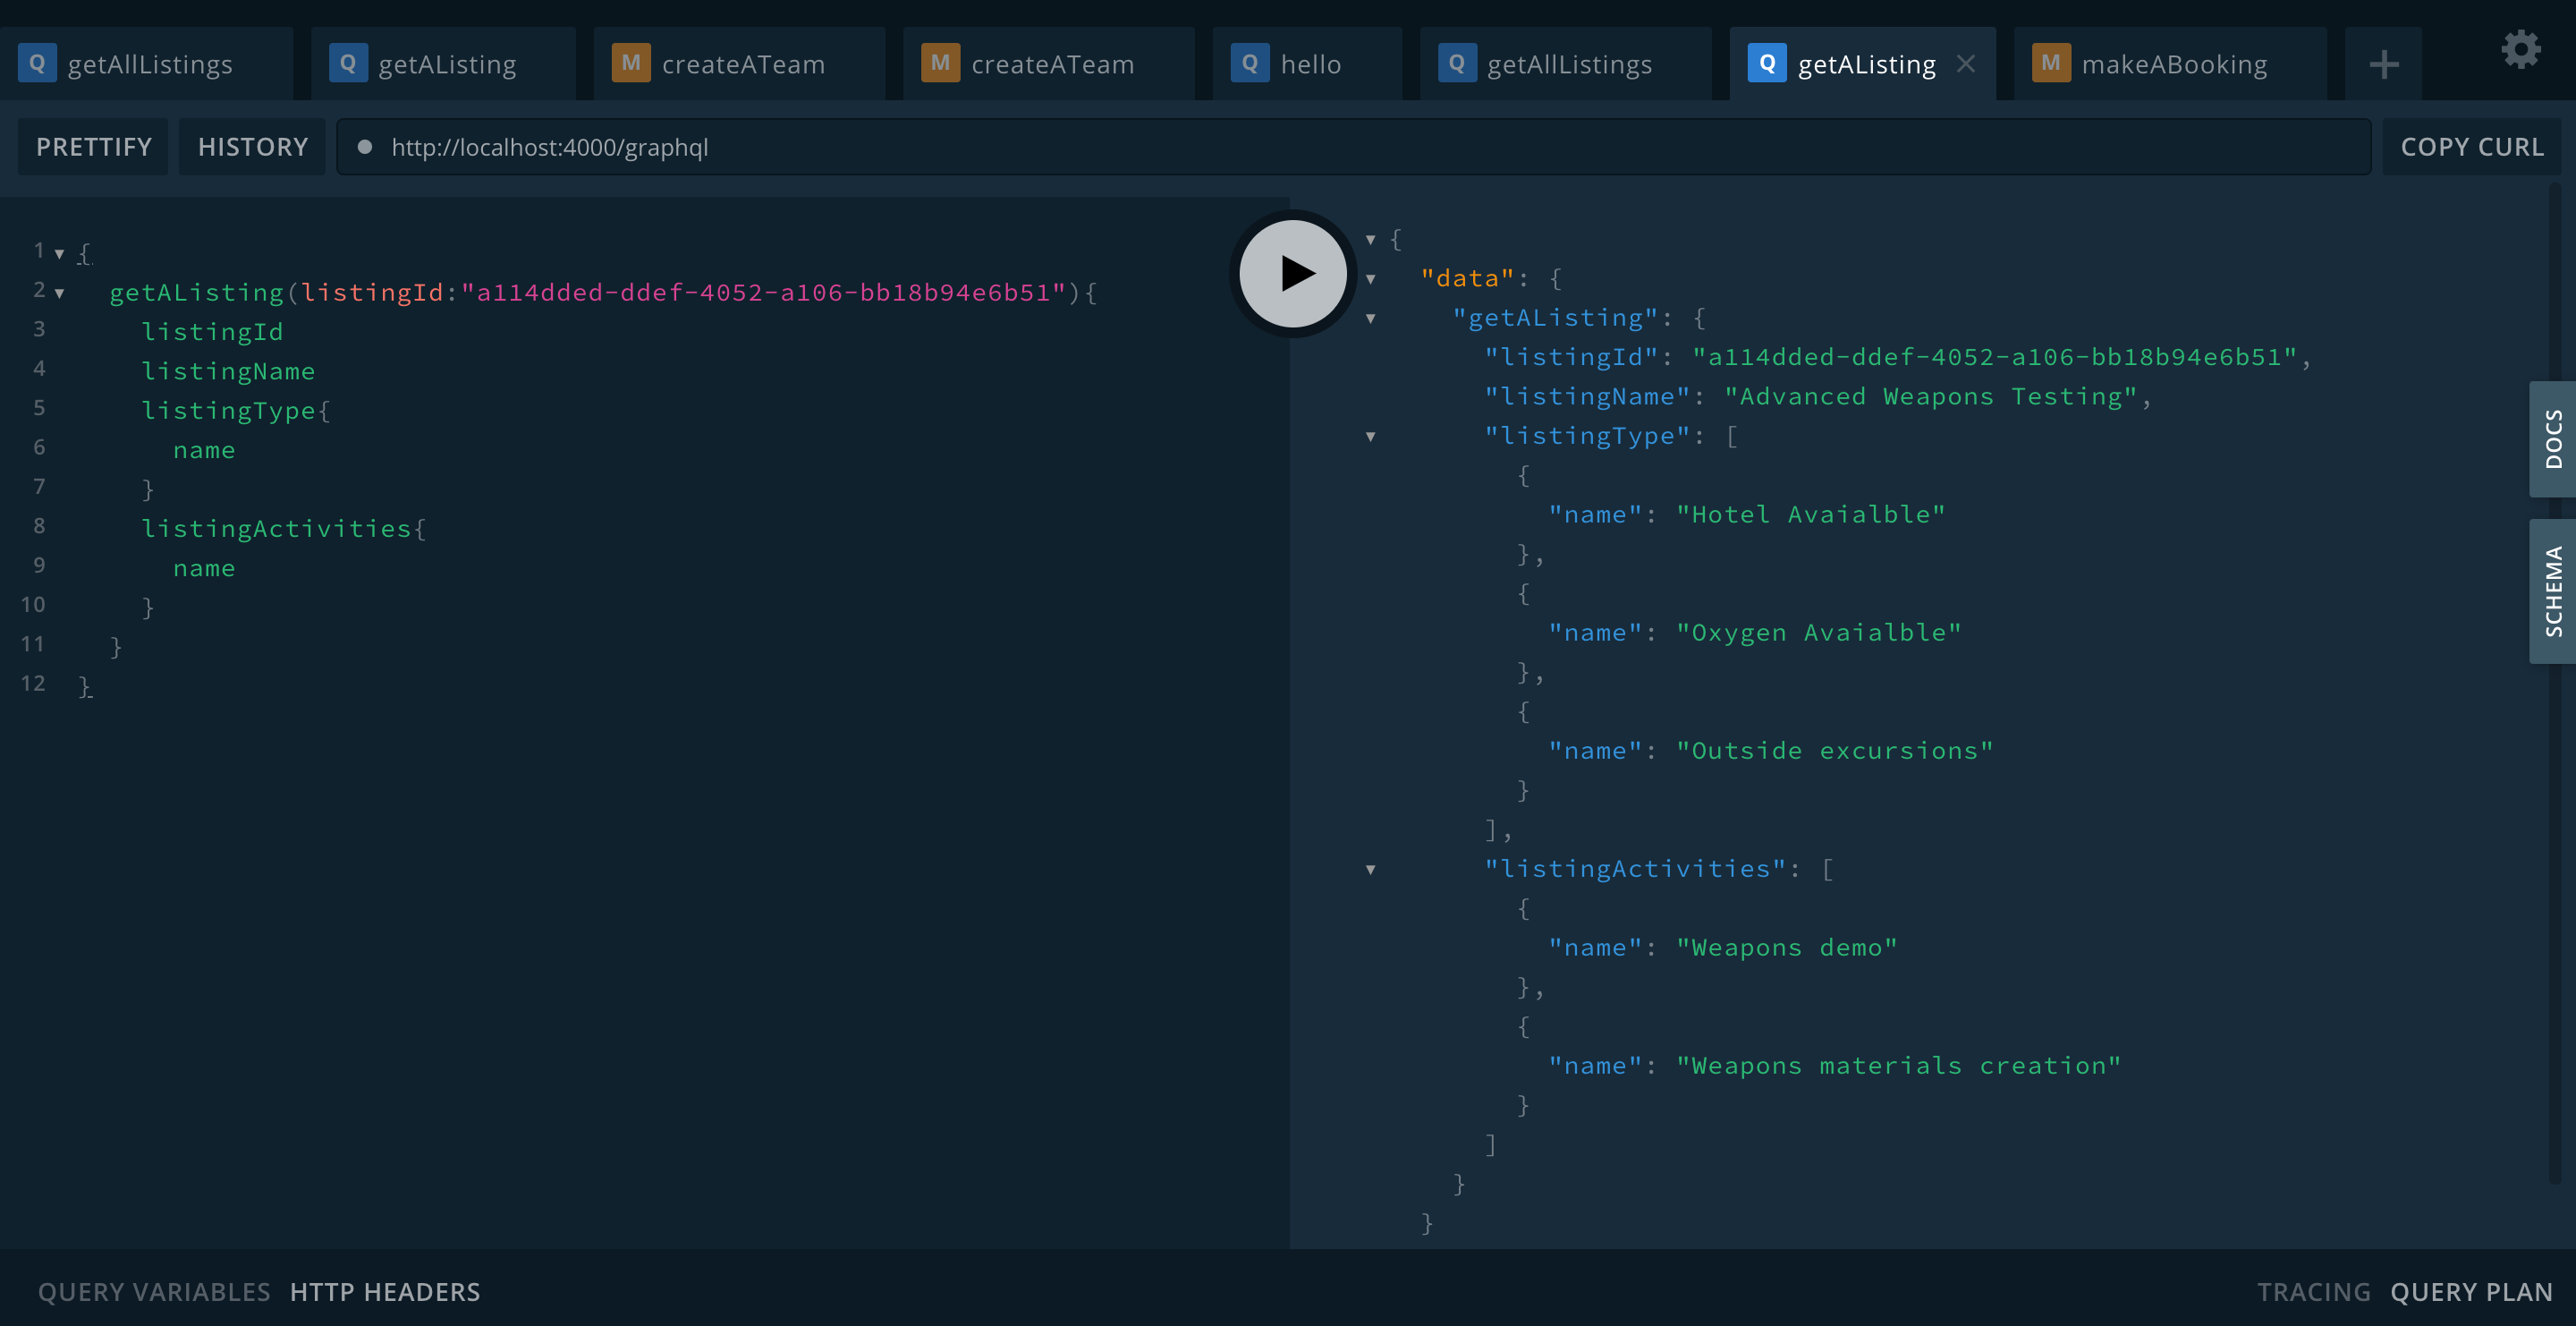Click "Oxygen Avaialble" value in response
2576x1326 pixels.
pyautogui.click(x=1819, y=632)
